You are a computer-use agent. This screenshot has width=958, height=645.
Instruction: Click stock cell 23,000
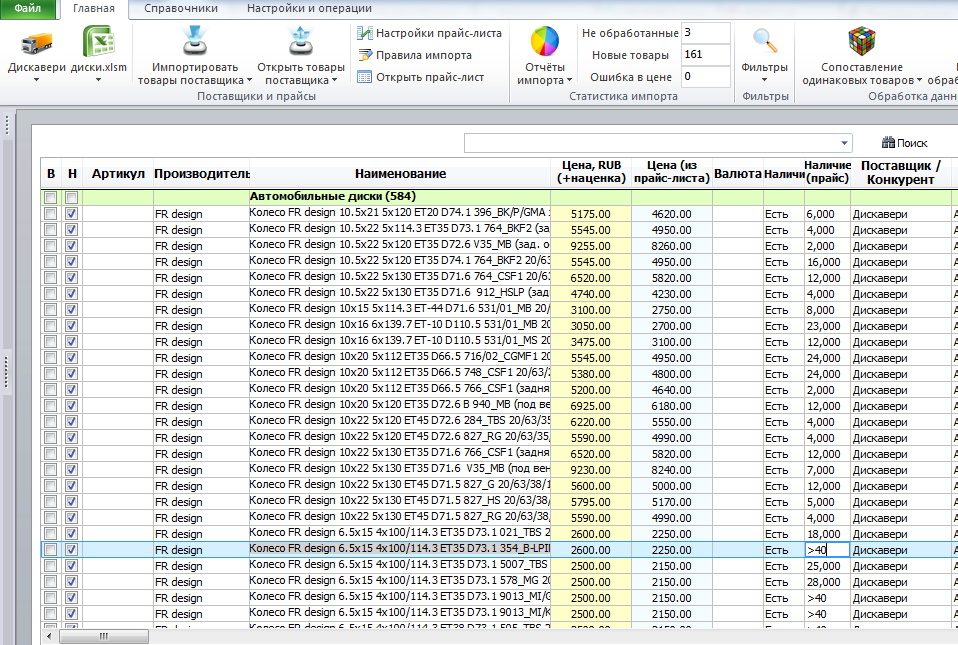[827, 326]
